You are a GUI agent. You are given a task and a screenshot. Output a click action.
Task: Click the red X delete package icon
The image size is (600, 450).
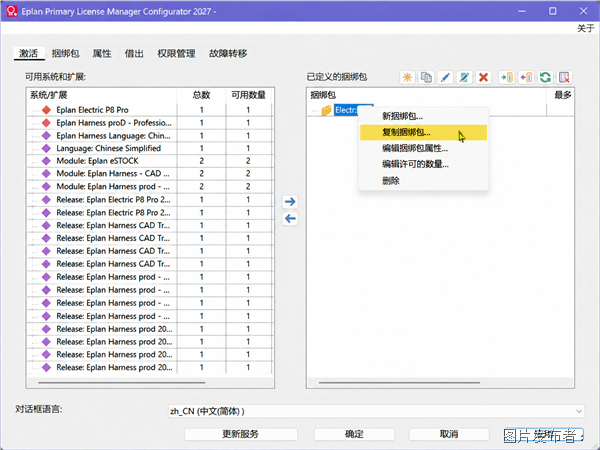coord(483,77)
